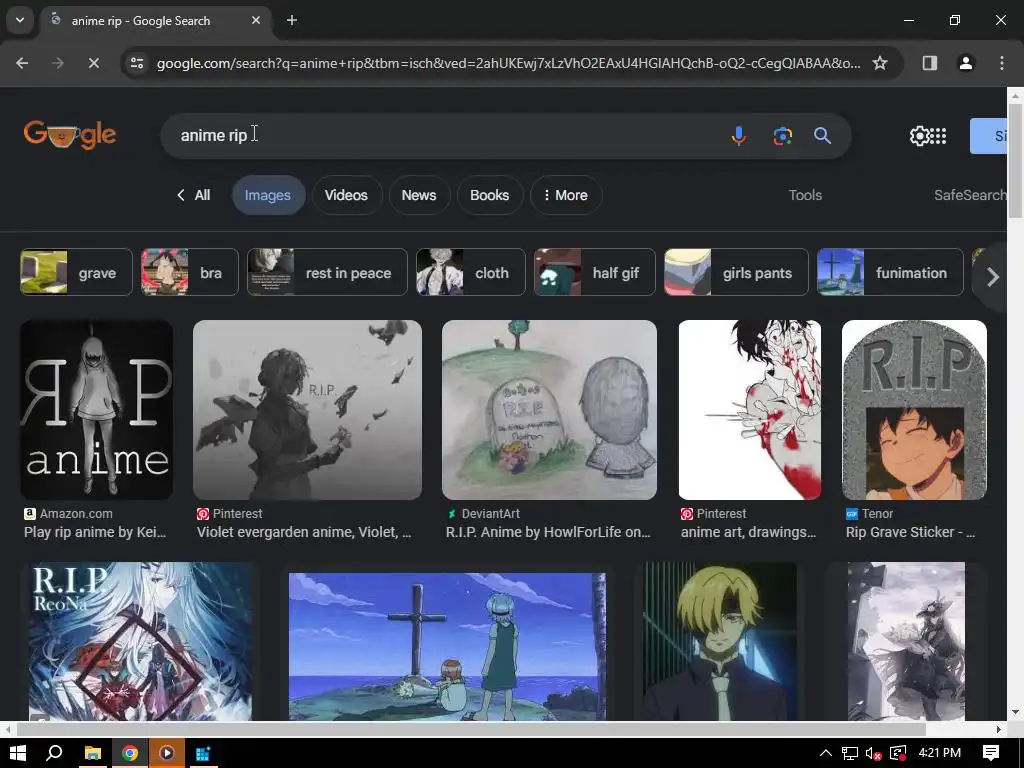The image size is (1024, 768).
Task: Bookmark this page with the star icon
Action: tap(880, 63)
